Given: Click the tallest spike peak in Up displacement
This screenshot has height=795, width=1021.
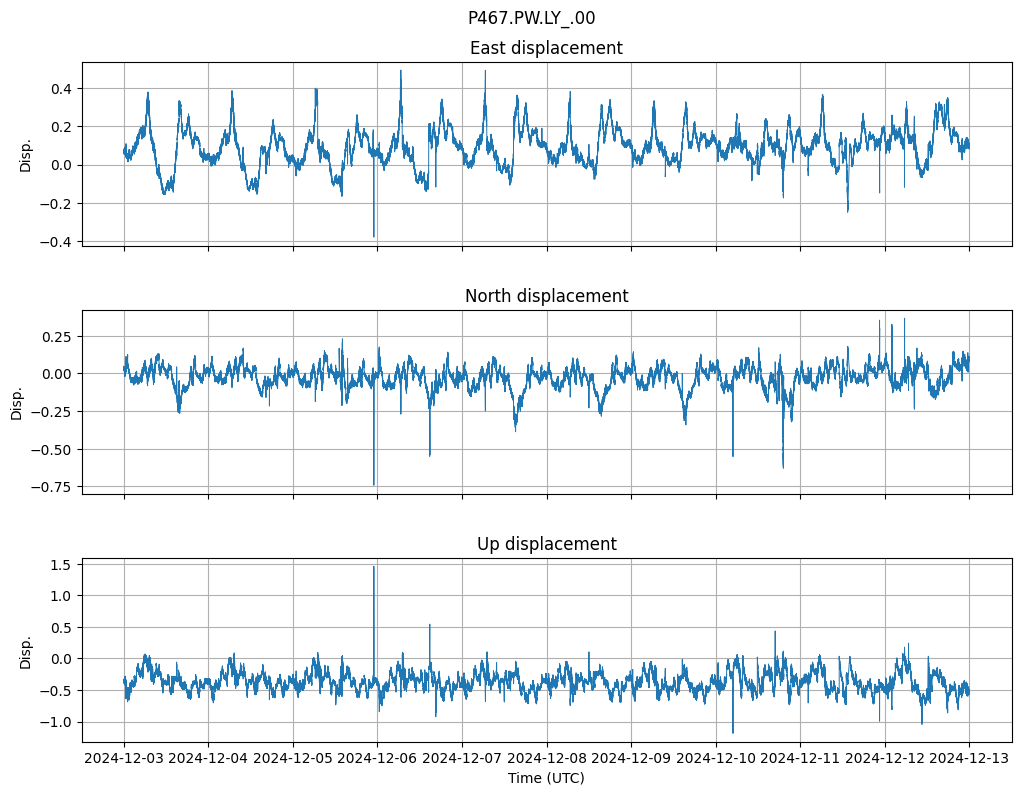Looking at the screenshot, I should (374, 567).
